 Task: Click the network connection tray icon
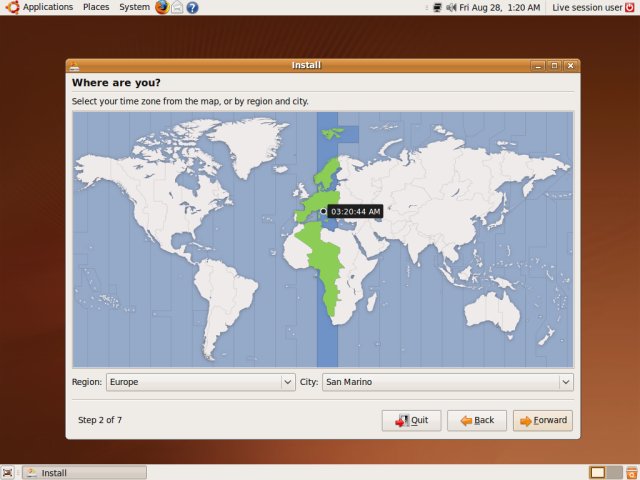[x=437, y=7]
